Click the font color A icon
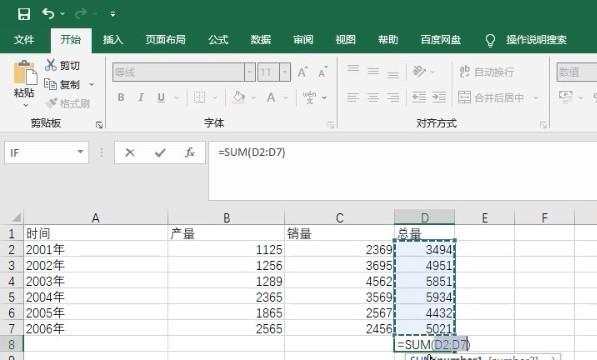597x360 pixels. click(271, 97)
